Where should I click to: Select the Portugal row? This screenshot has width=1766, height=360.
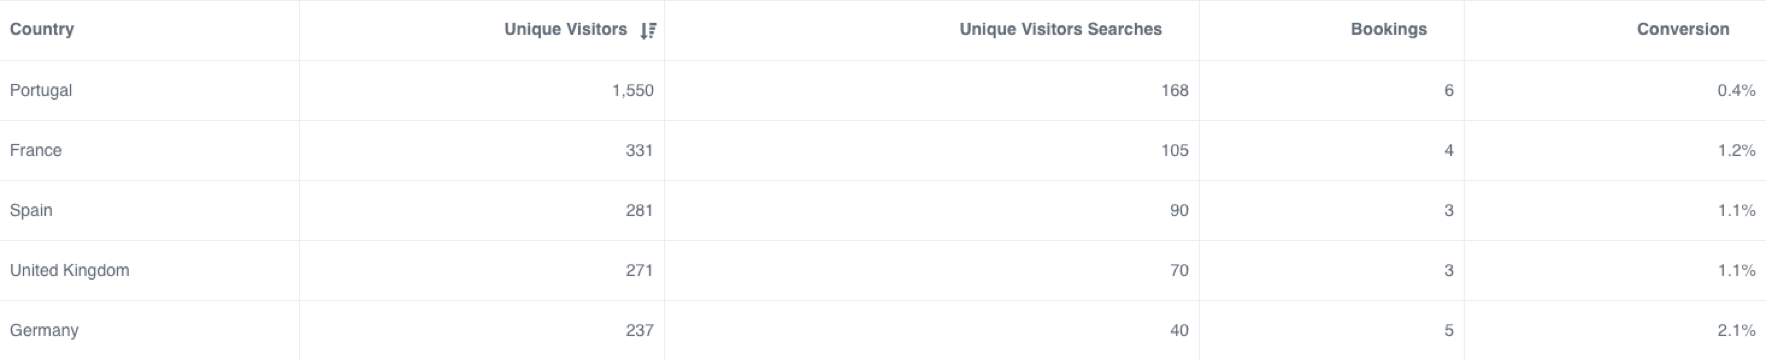point(883,91)
